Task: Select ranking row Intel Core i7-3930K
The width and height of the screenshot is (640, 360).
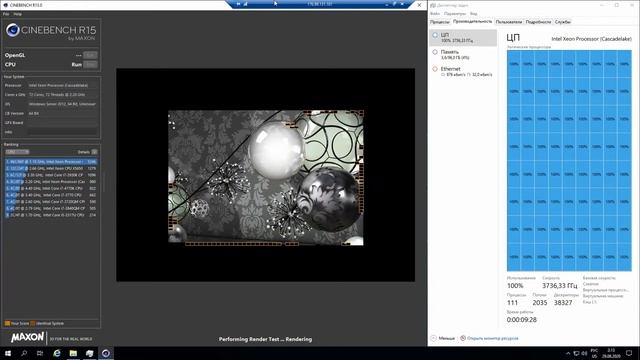Action: 51,175
